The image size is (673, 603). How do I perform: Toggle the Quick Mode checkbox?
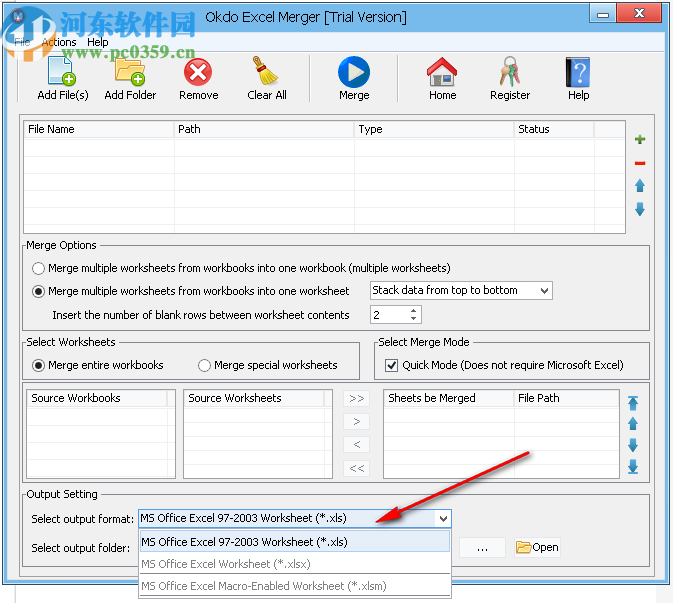tap(392, 365)
